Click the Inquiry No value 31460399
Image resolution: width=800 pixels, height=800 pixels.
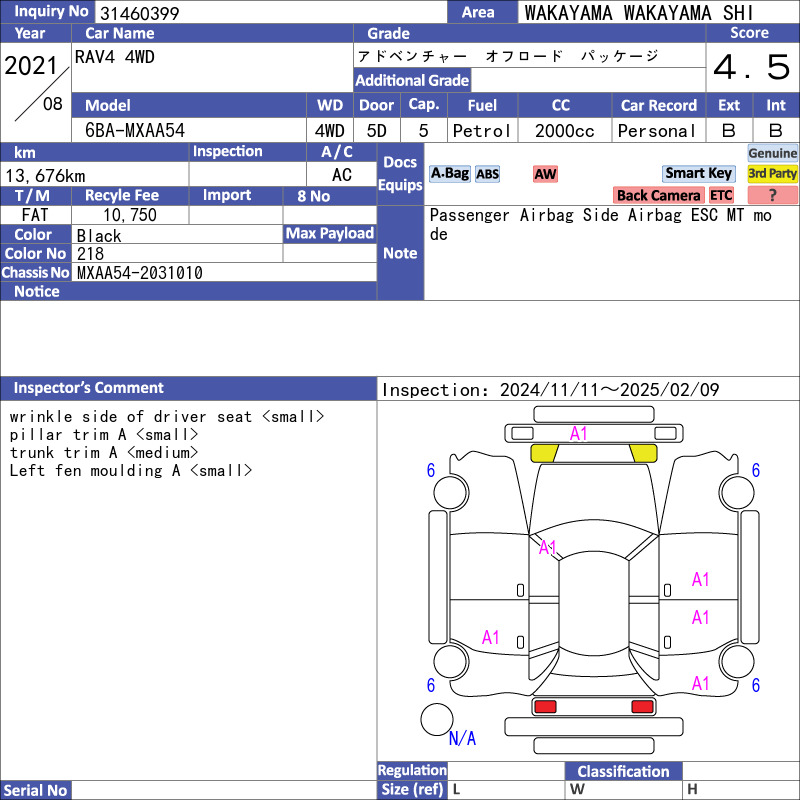[138, 13]
